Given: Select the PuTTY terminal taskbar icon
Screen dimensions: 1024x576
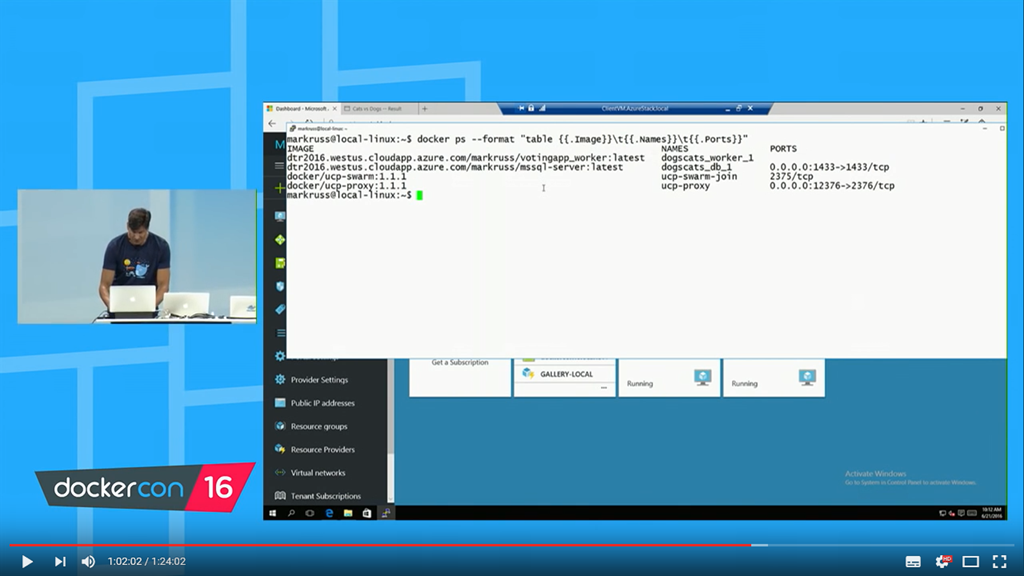Looking at the screenshot, I should [x=386, y=513].
